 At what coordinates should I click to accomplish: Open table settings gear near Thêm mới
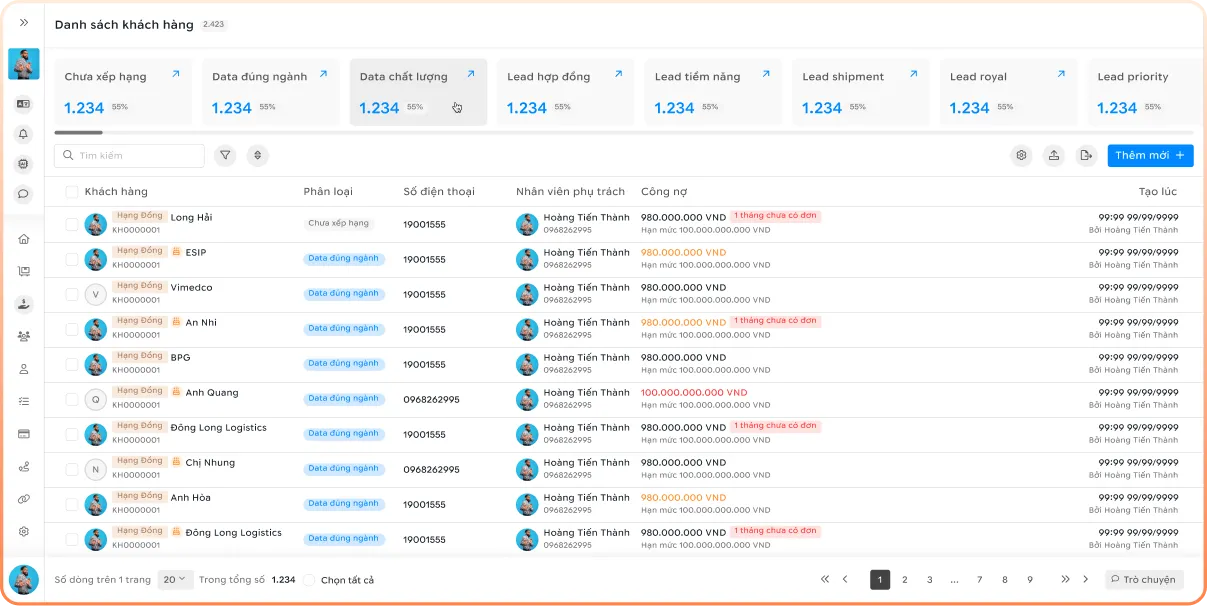tap(1021, 155)
